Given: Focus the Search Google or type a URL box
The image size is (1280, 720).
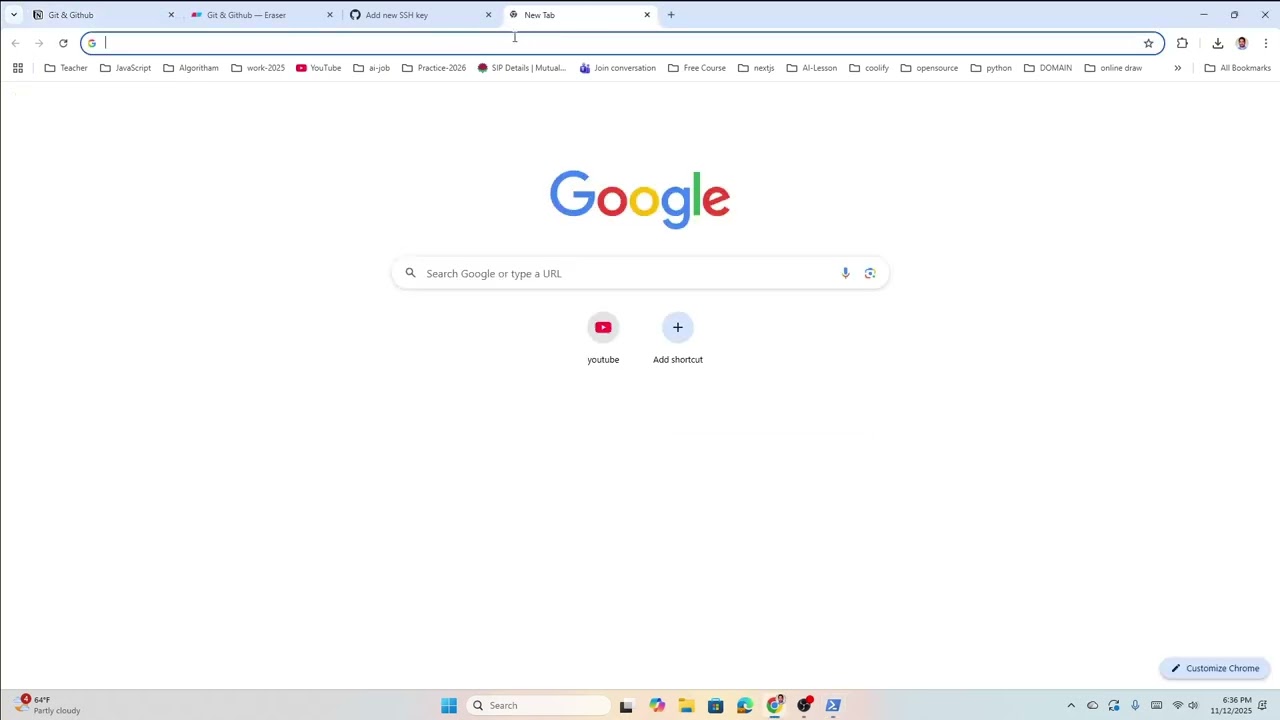Looking at the screenshot, I should (640, 273).
